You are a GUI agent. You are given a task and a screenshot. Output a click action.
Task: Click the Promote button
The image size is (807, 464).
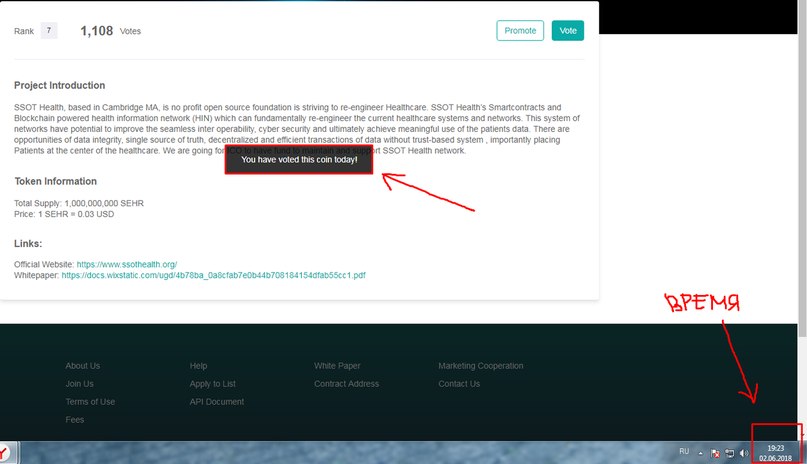pyautogui.click(x=520, y=30)
